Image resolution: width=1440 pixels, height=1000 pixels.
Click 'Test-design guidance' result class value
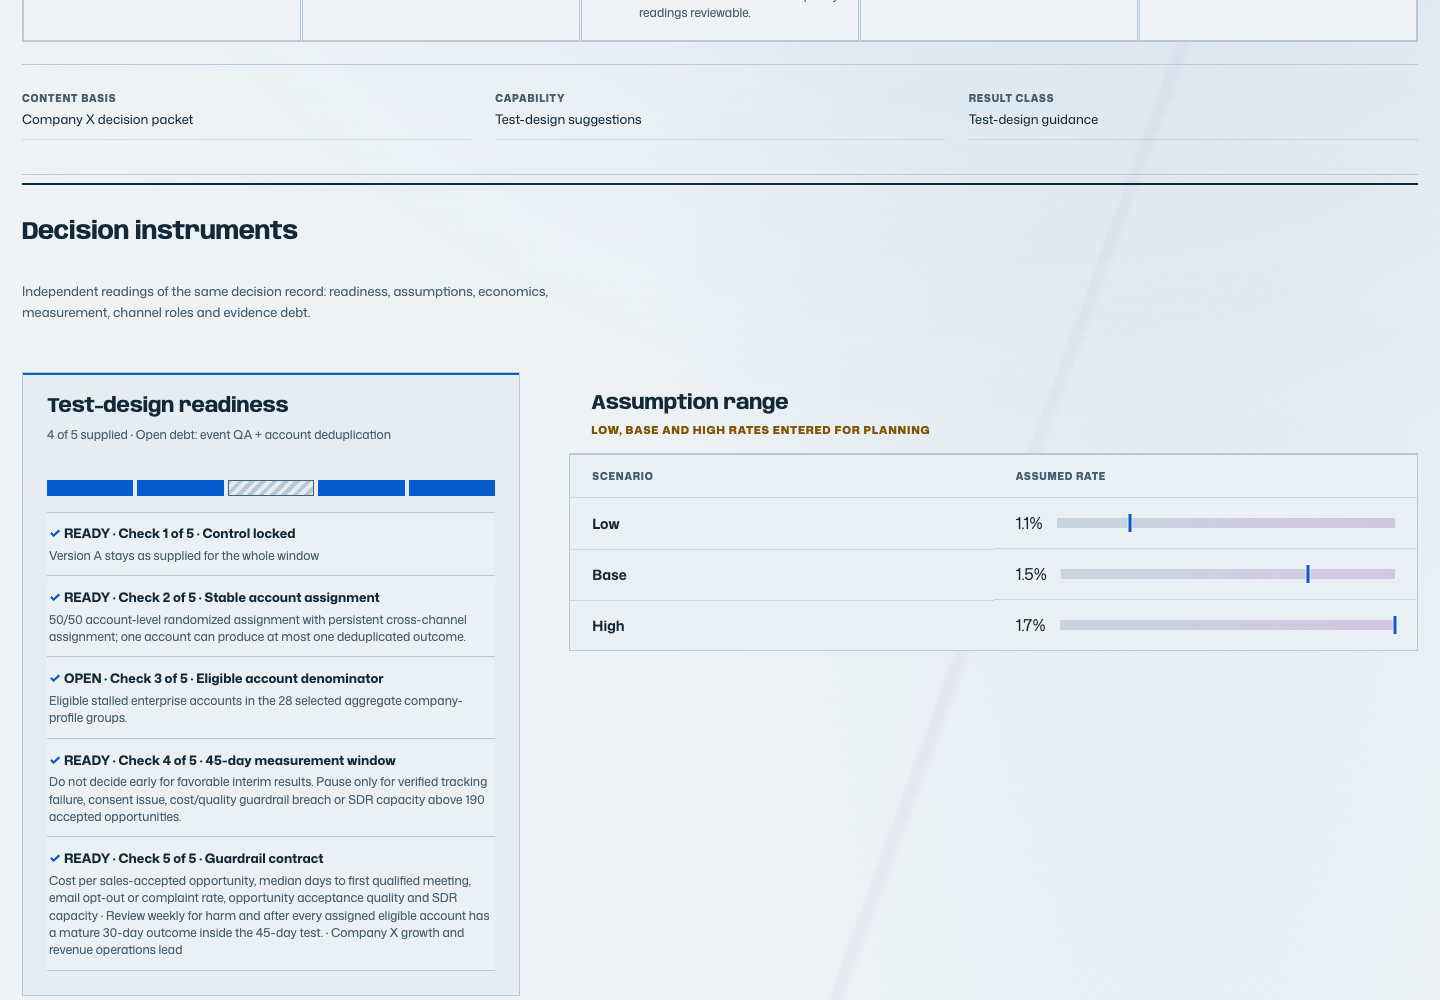tap(1033, 120)
